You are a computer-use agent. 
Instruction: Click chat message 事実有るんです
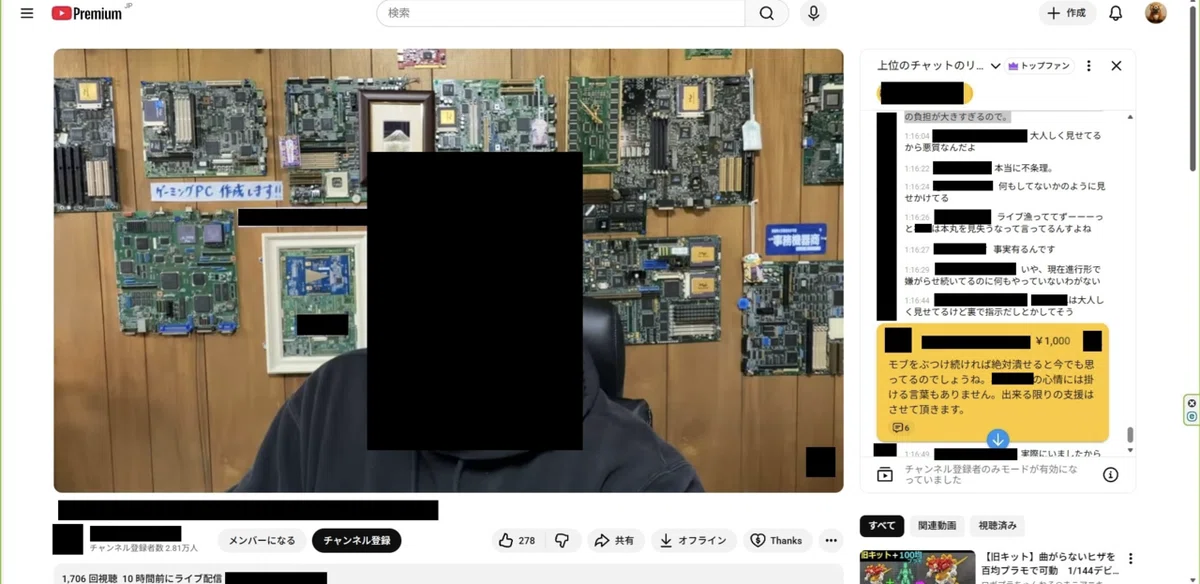pos(1024,249)
